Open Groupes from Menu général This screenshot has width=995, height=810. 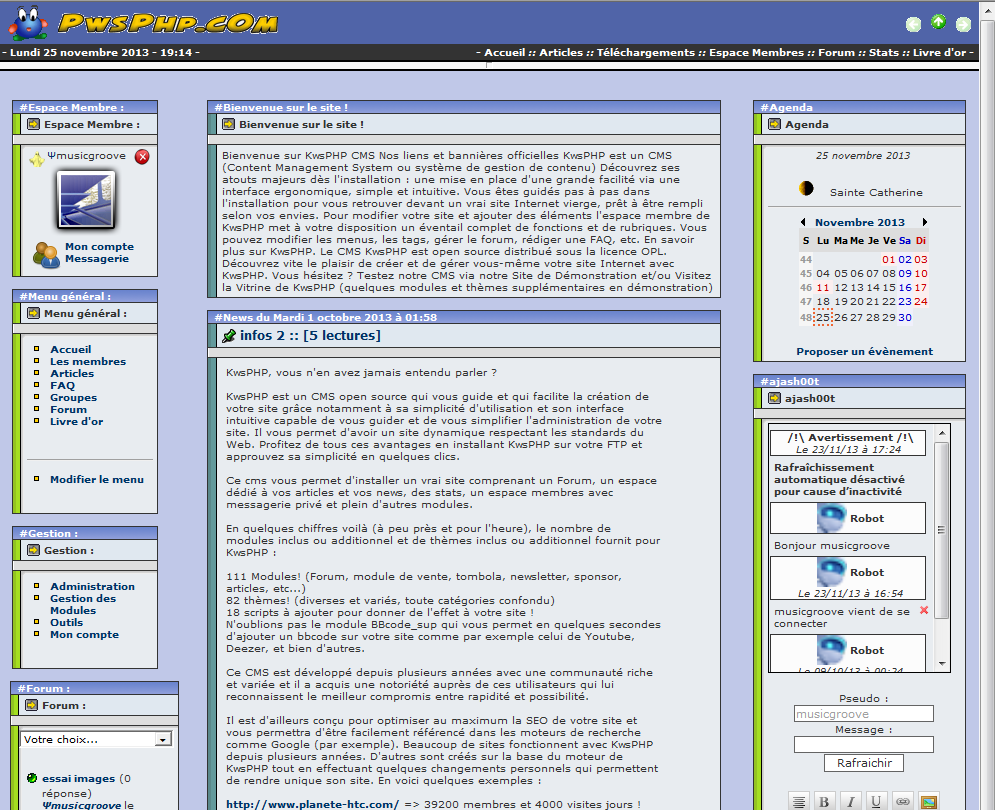pyautogui.click(x=74, y=397)
